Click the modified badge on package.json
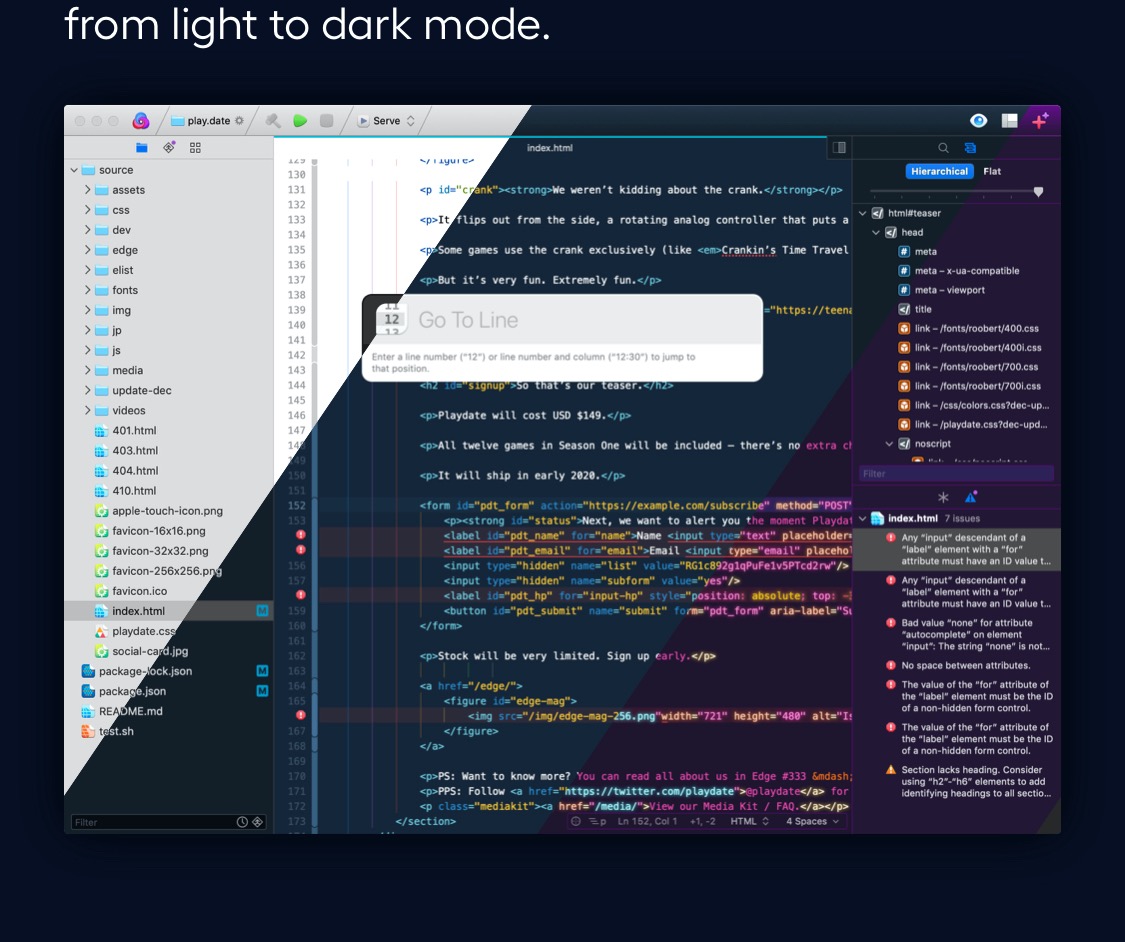1125x942 pixels. [263, 692]
